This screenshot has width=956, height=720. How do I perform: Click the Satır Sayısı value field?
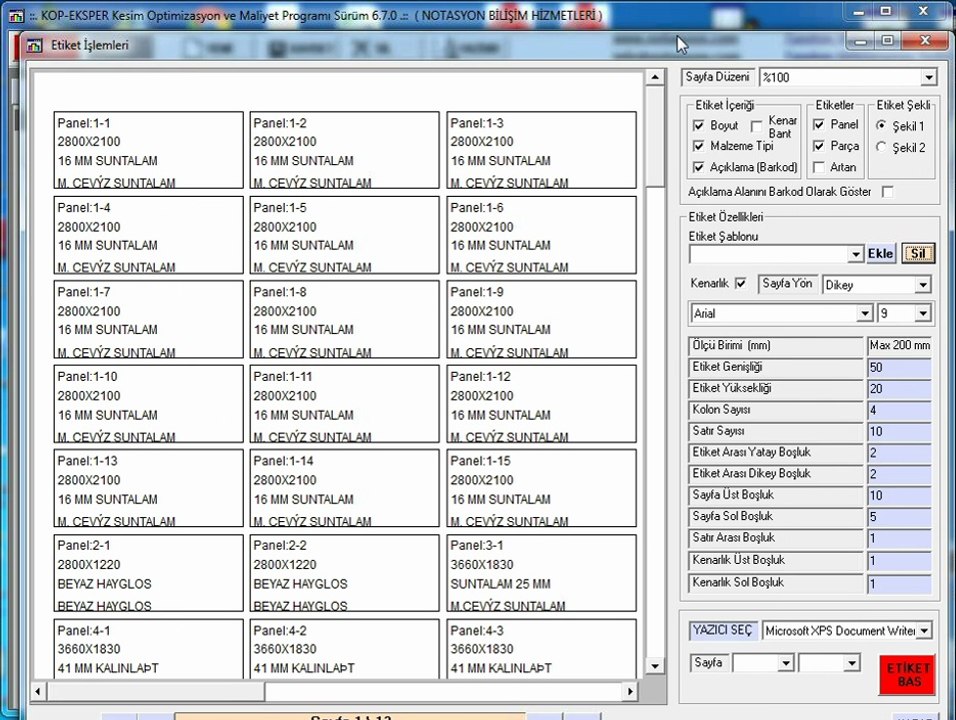pyautogui.click(x=900, y=432)
